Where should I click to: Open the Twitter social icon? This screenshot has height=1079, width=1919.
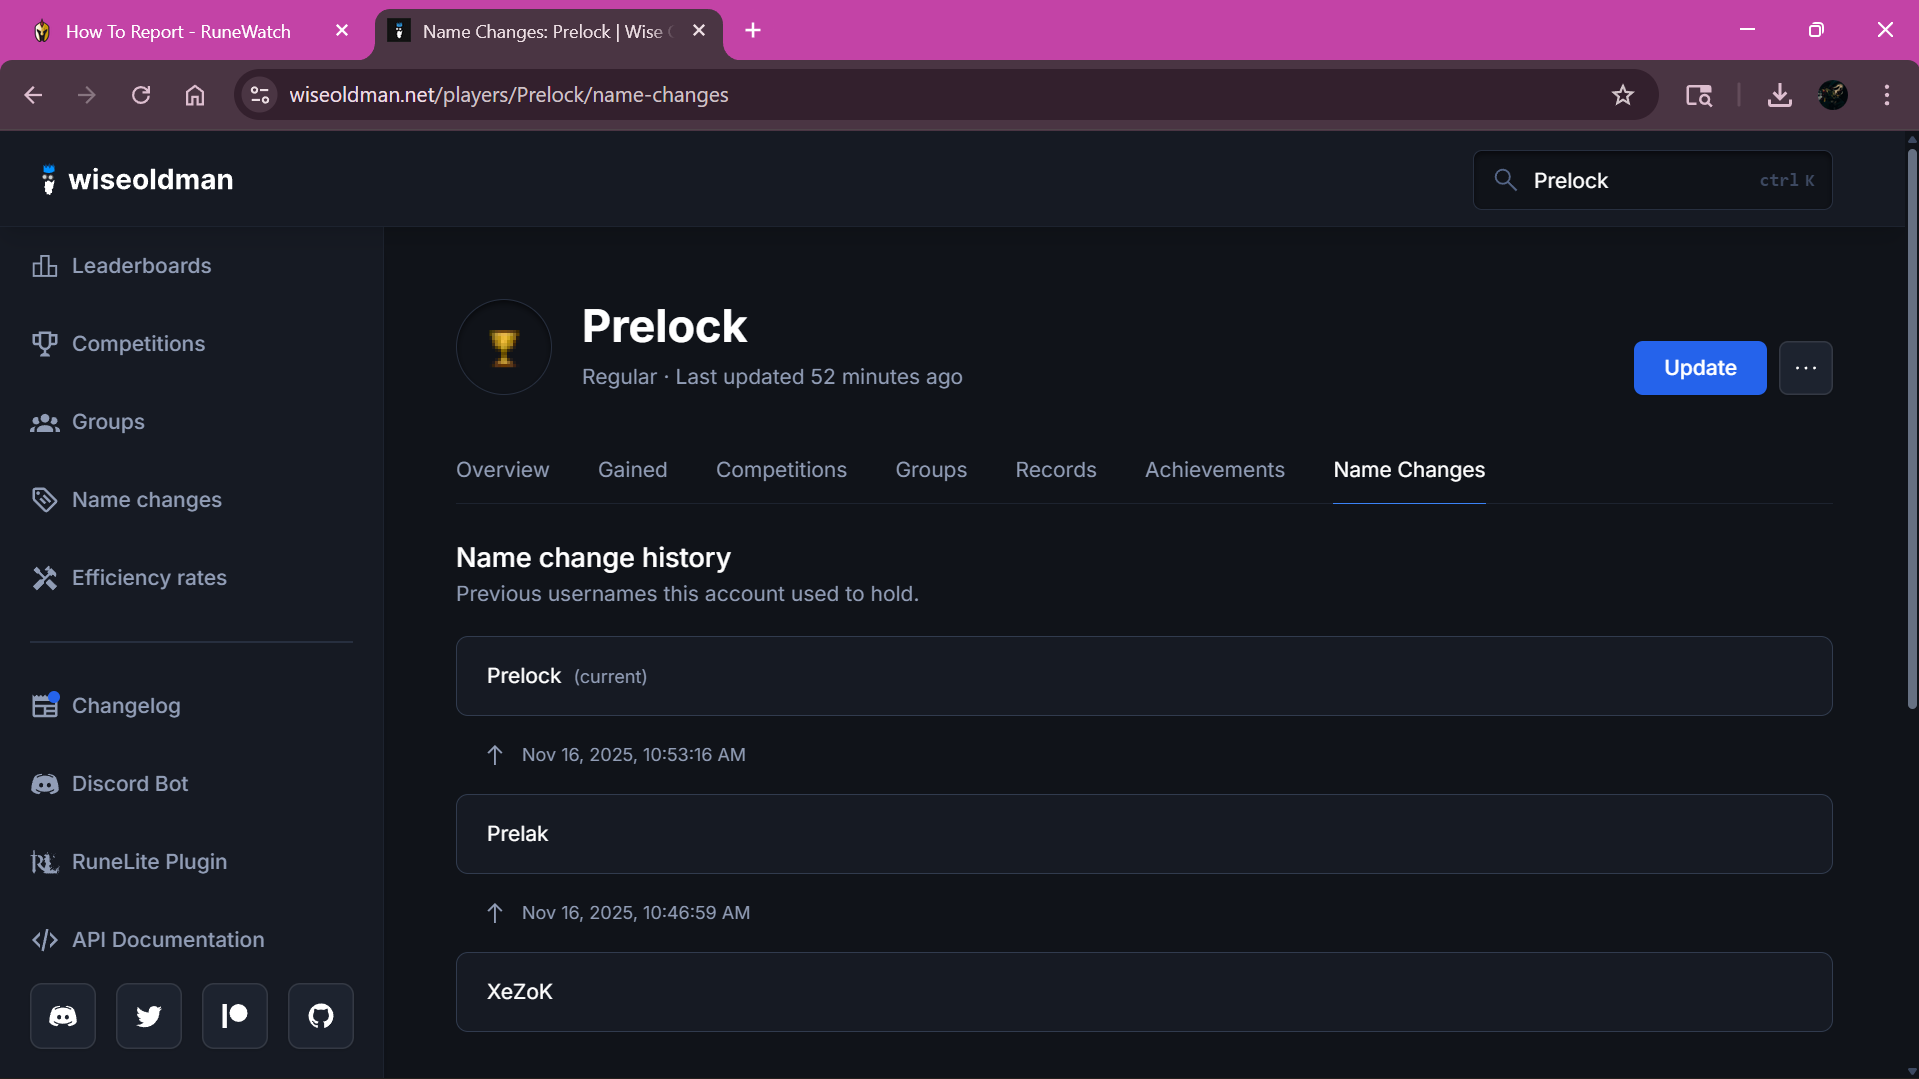coord(148,1015)
